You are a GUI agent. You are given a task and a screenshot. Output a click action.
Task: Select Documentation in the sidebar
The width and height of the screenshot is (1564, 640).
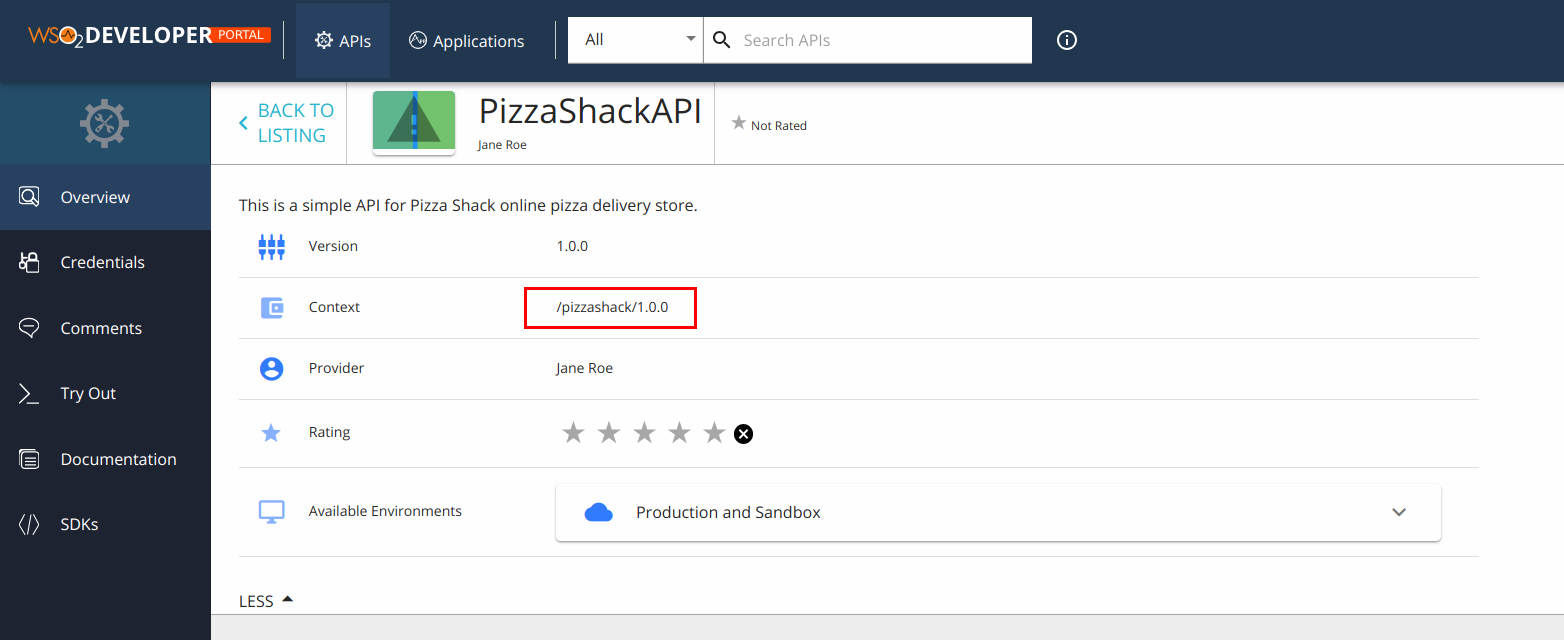(x=105, y=459)
